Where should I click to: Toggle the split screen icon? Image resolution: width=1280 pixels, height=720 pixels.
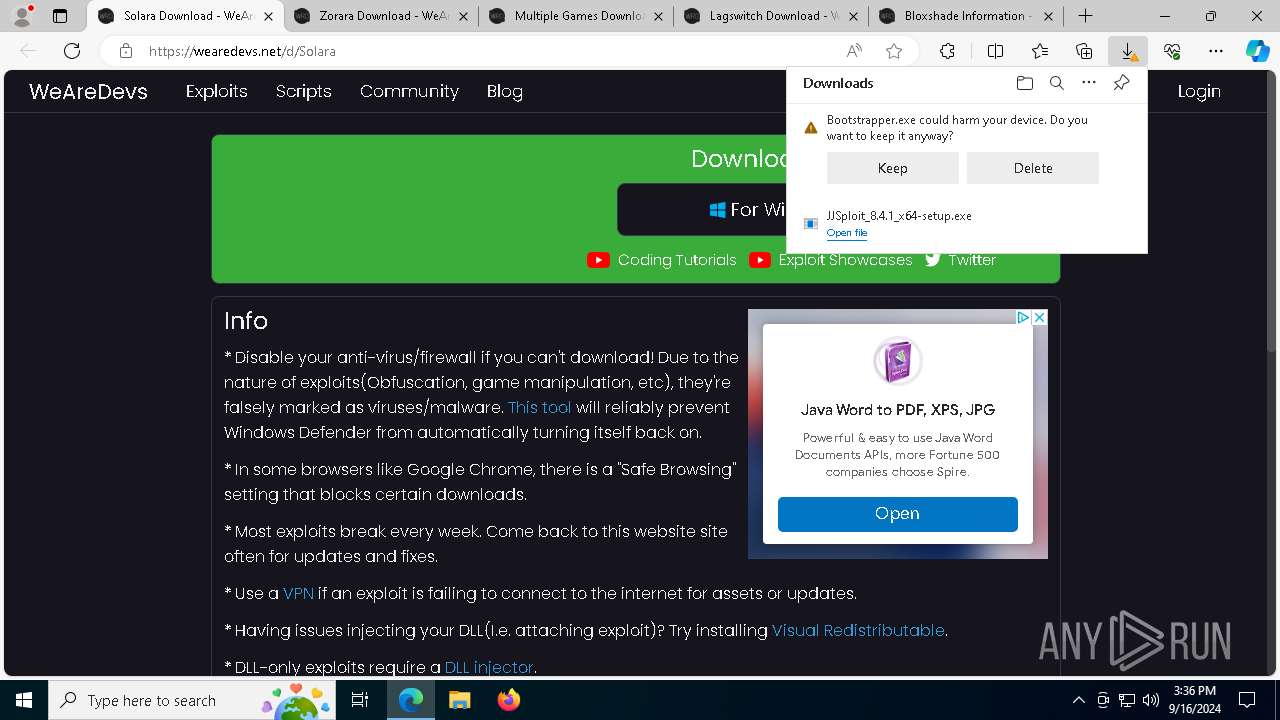995,51
